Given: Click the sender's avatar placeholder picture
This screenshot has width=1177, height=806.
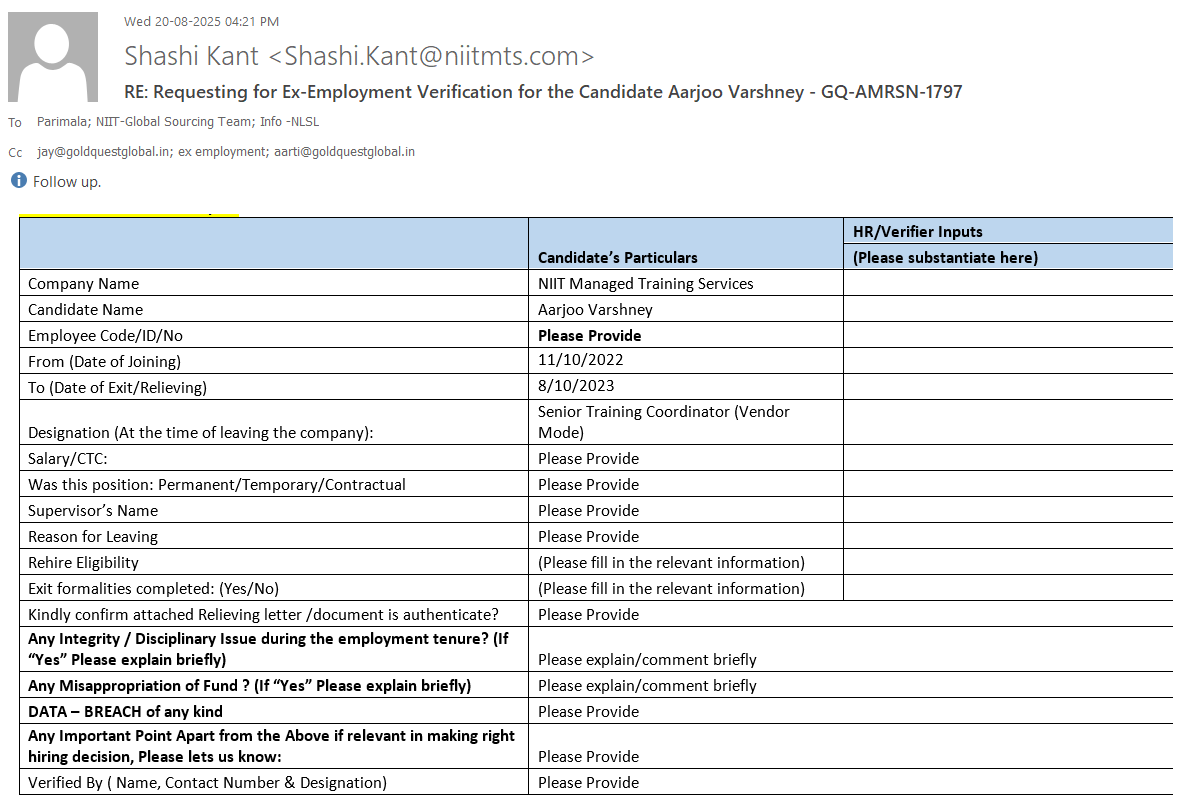Looking at the screenshot, I should click(x=53, y=56).
